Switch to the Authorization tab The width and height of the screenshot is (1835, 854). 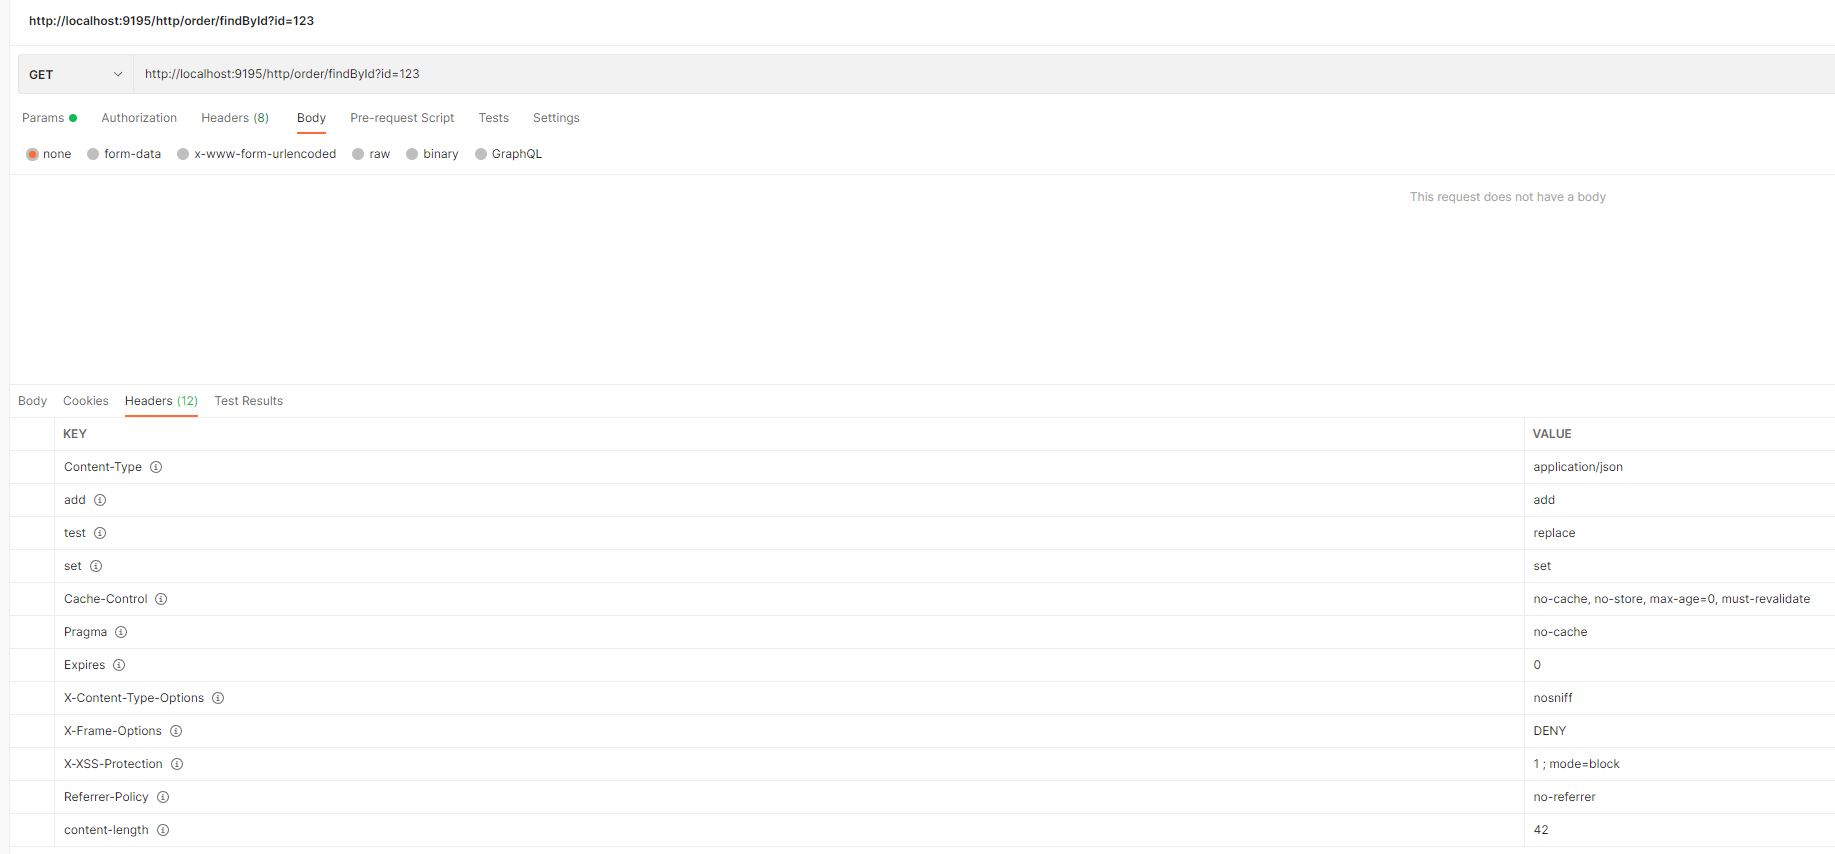[x=139, y=118]
